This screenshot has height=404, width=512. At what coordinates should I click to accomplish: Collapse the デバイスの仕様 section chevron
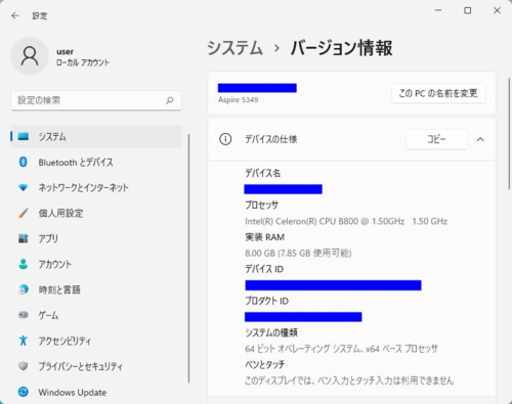(480, 139)
